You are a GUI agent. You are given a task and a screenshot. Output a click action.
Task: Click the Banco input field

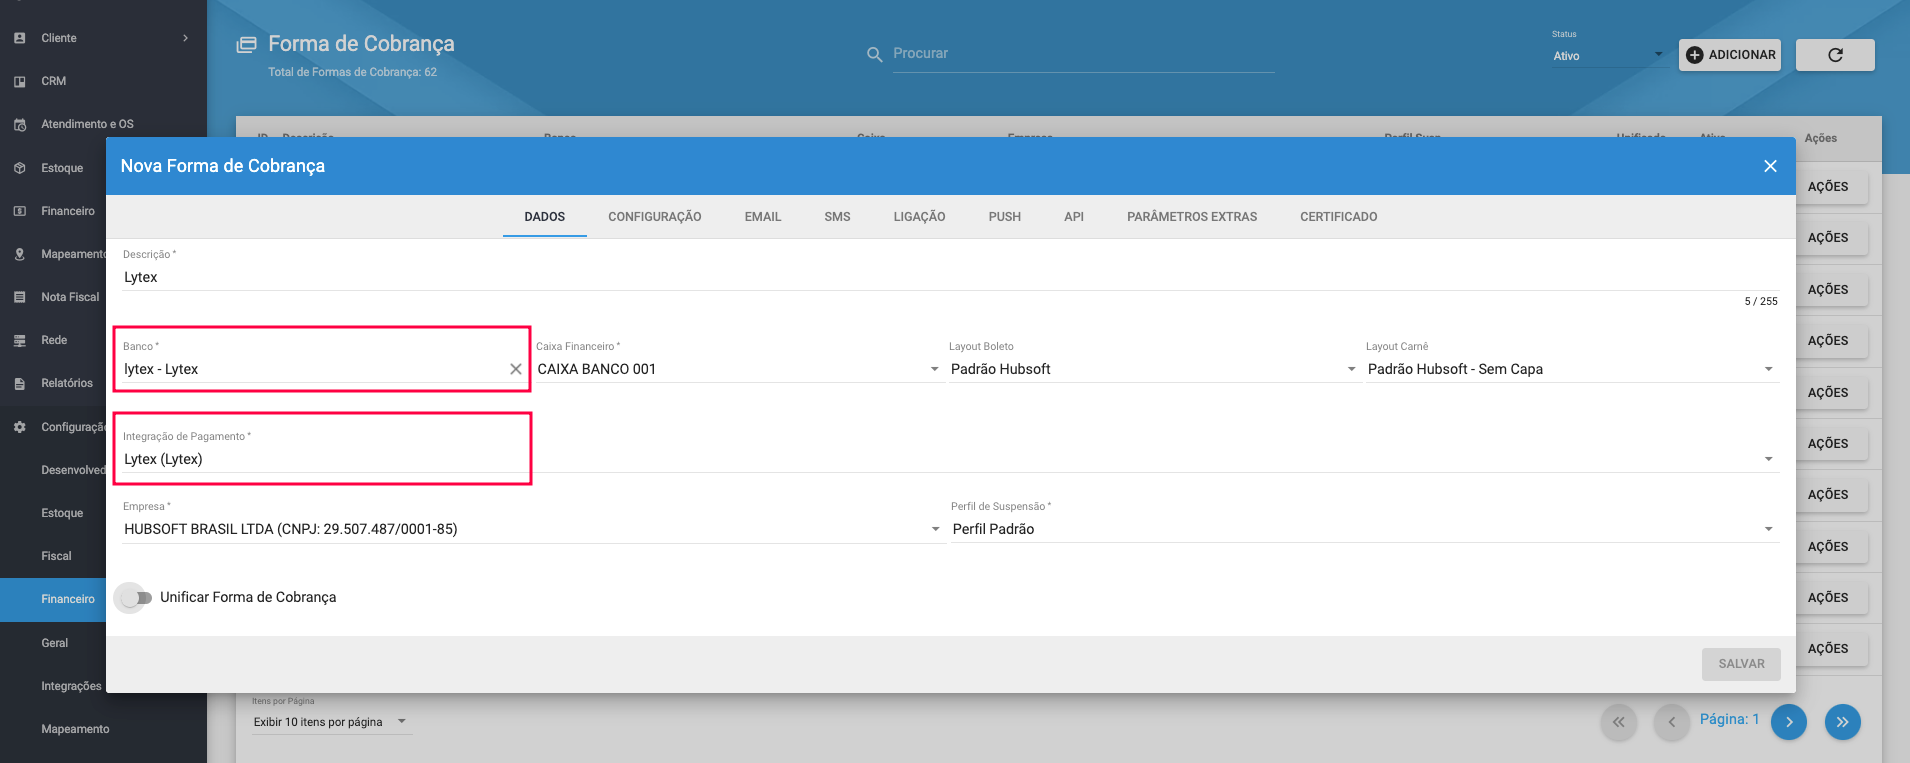point(314,369)
